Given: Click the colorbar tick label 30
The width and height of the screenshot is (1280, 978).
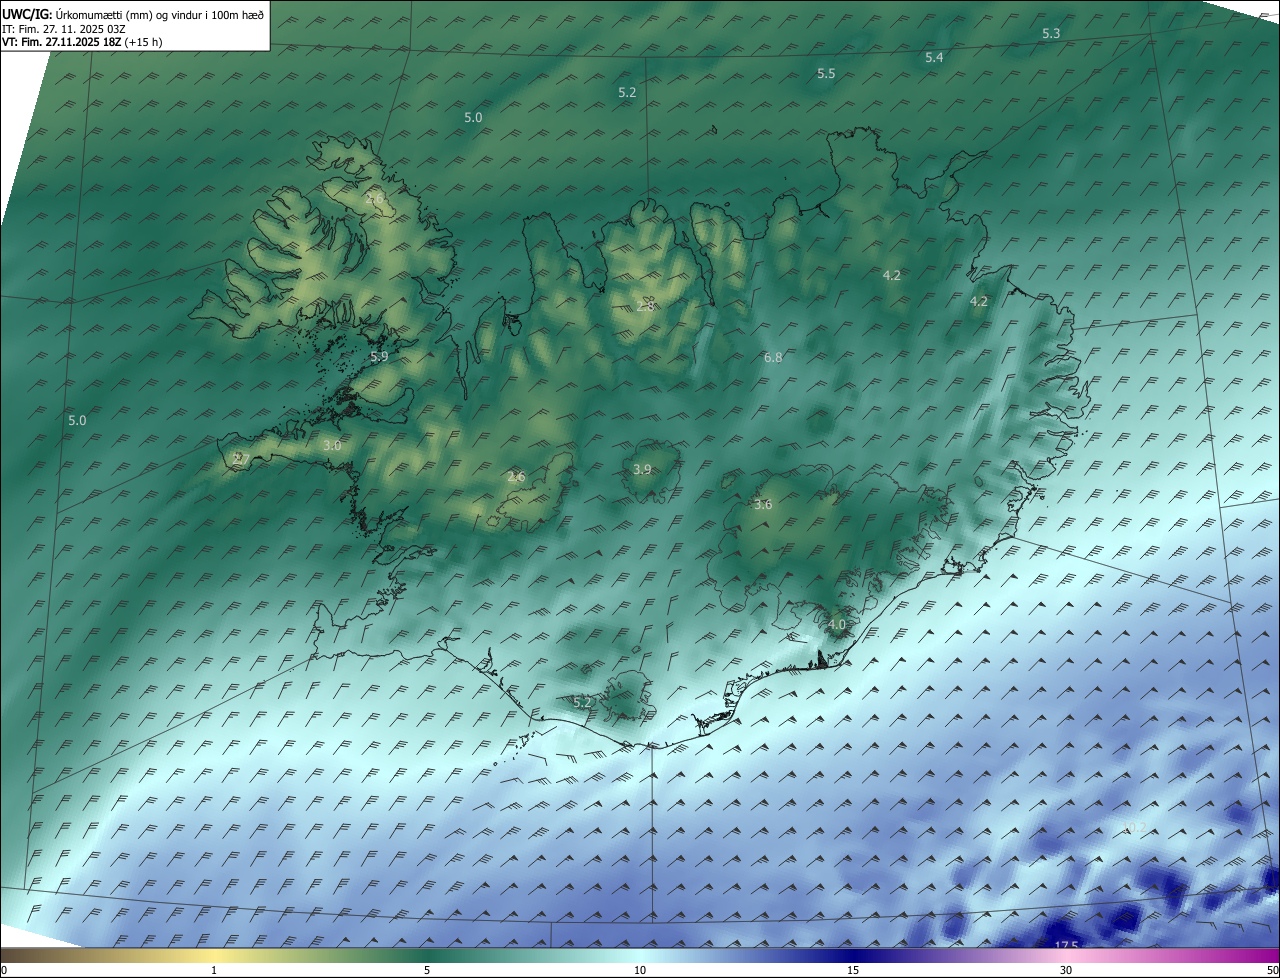Looking at the screenshot, I should click(x=1066, y=971).
